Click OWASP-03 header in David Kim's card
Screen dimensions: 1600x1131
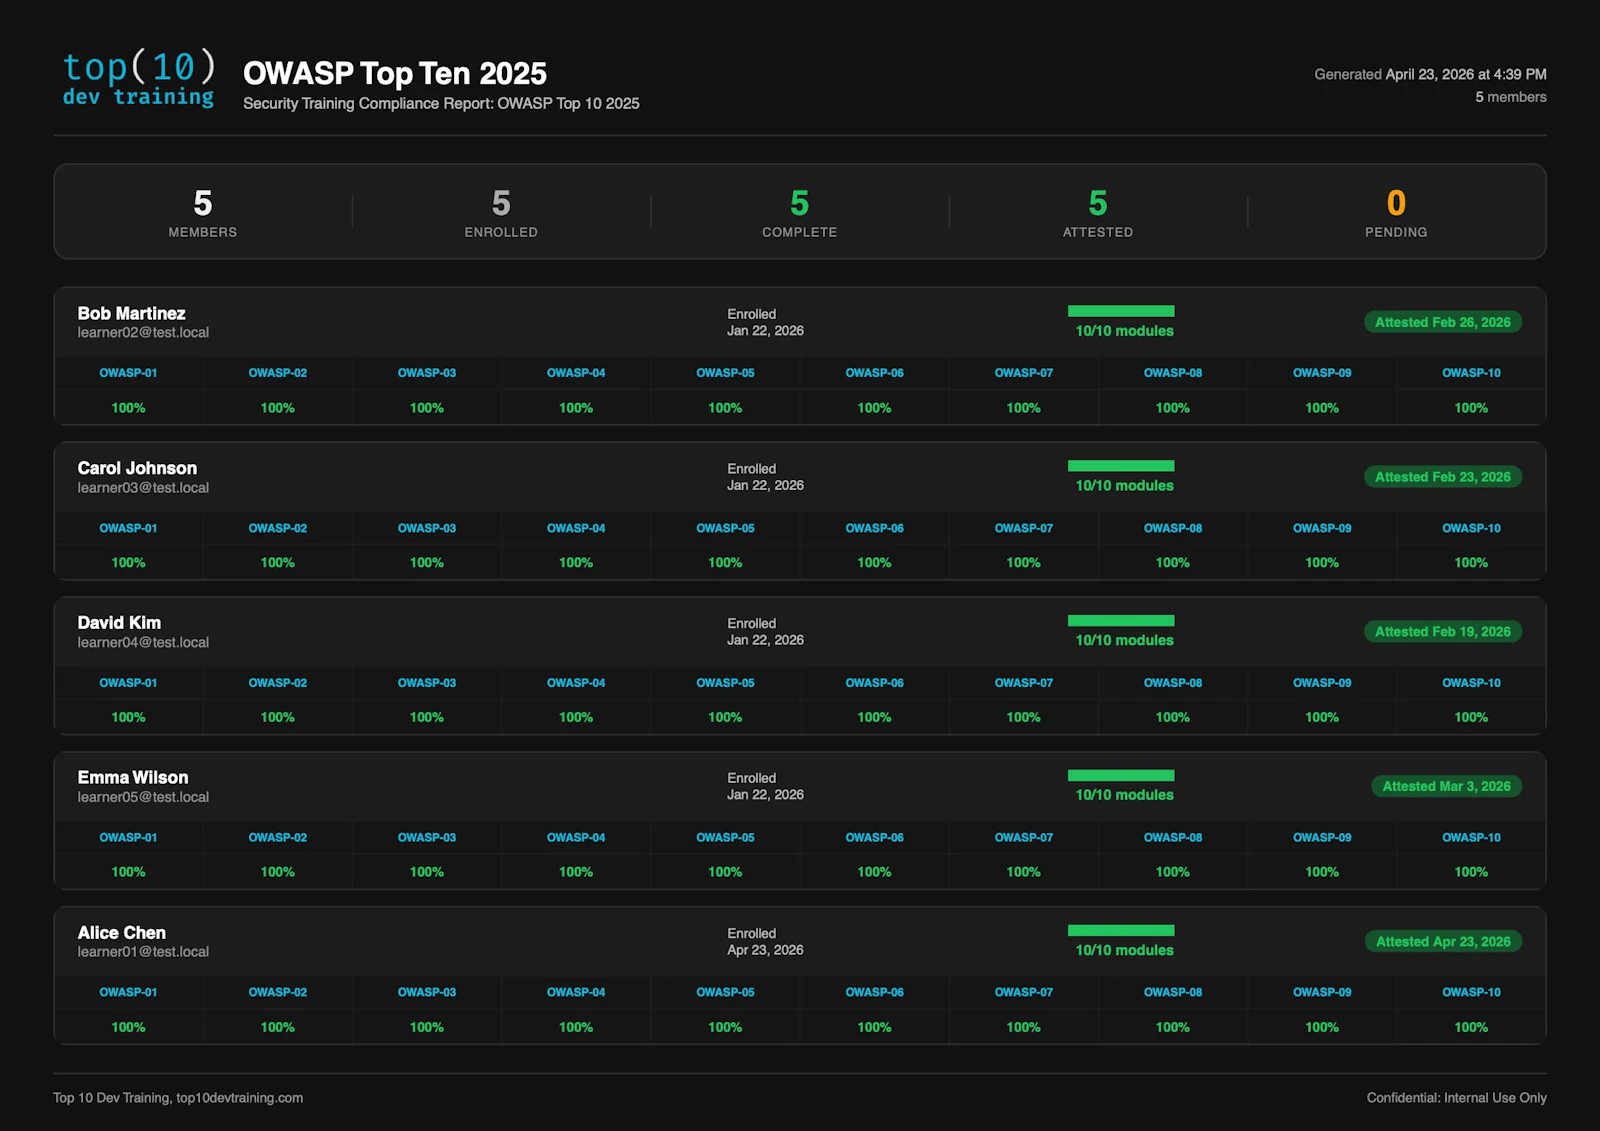(x=427, y=683)
